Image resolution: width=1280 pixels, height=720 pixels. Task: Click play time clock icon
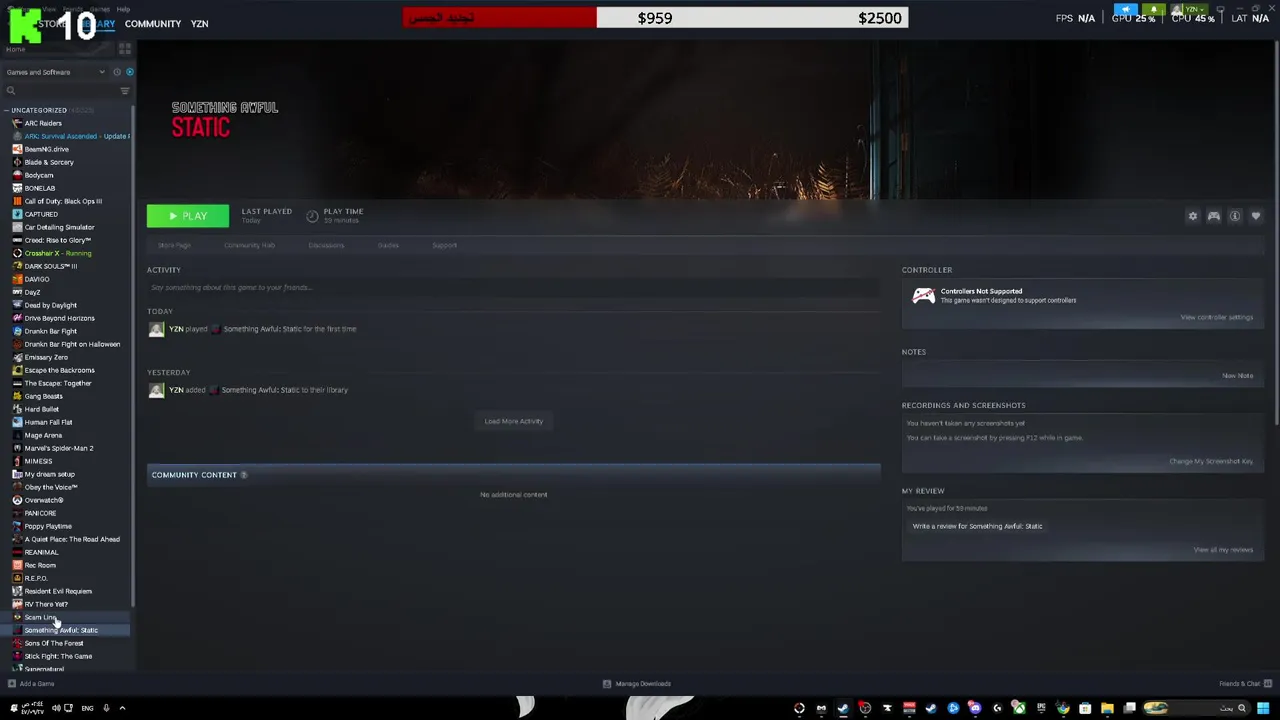pyautogui.click(x=312, y=216)
